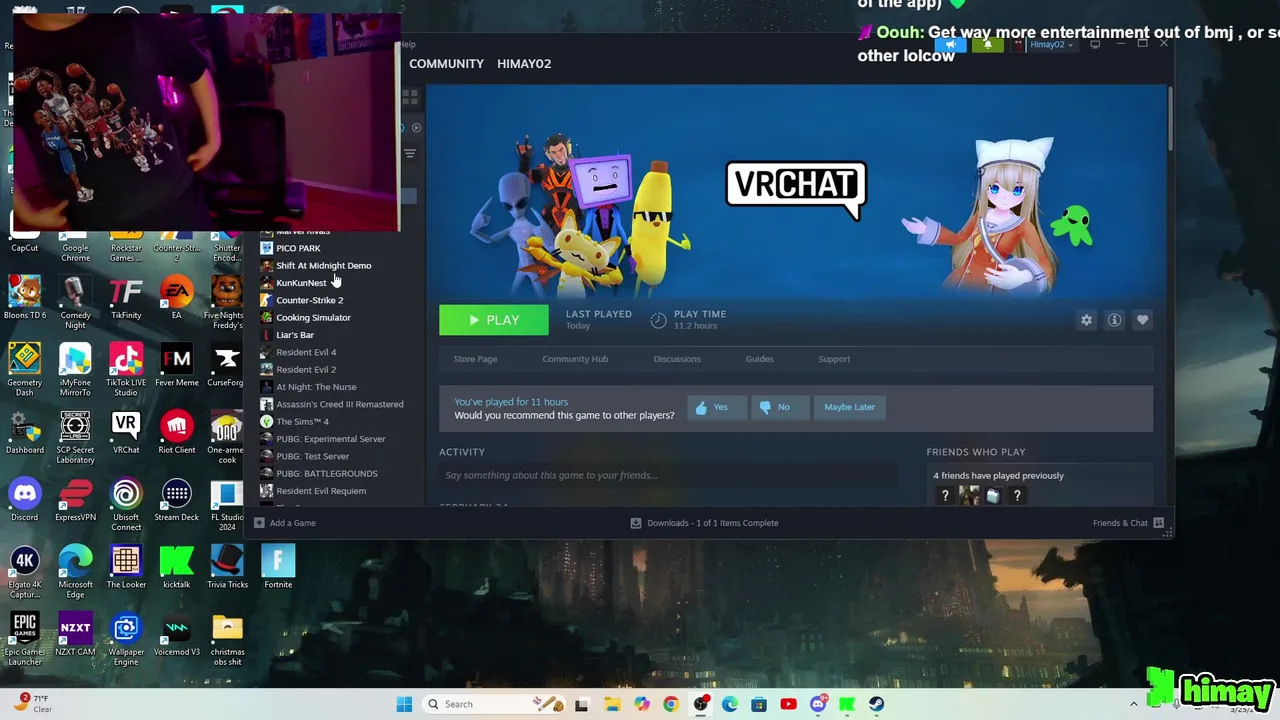Click the Riot Client desktop icon
This screenshot has width=1280, height=720.
tap(176, 433)
